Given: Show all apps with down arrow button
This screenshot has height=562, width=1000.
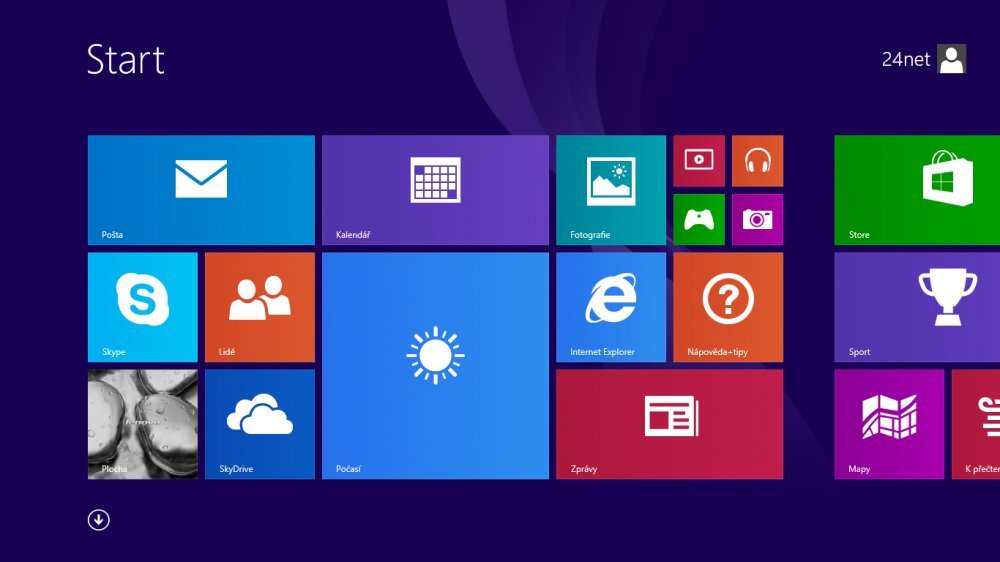Looking at the screenshot, I should pyautogui.click(x=99, y=520).
